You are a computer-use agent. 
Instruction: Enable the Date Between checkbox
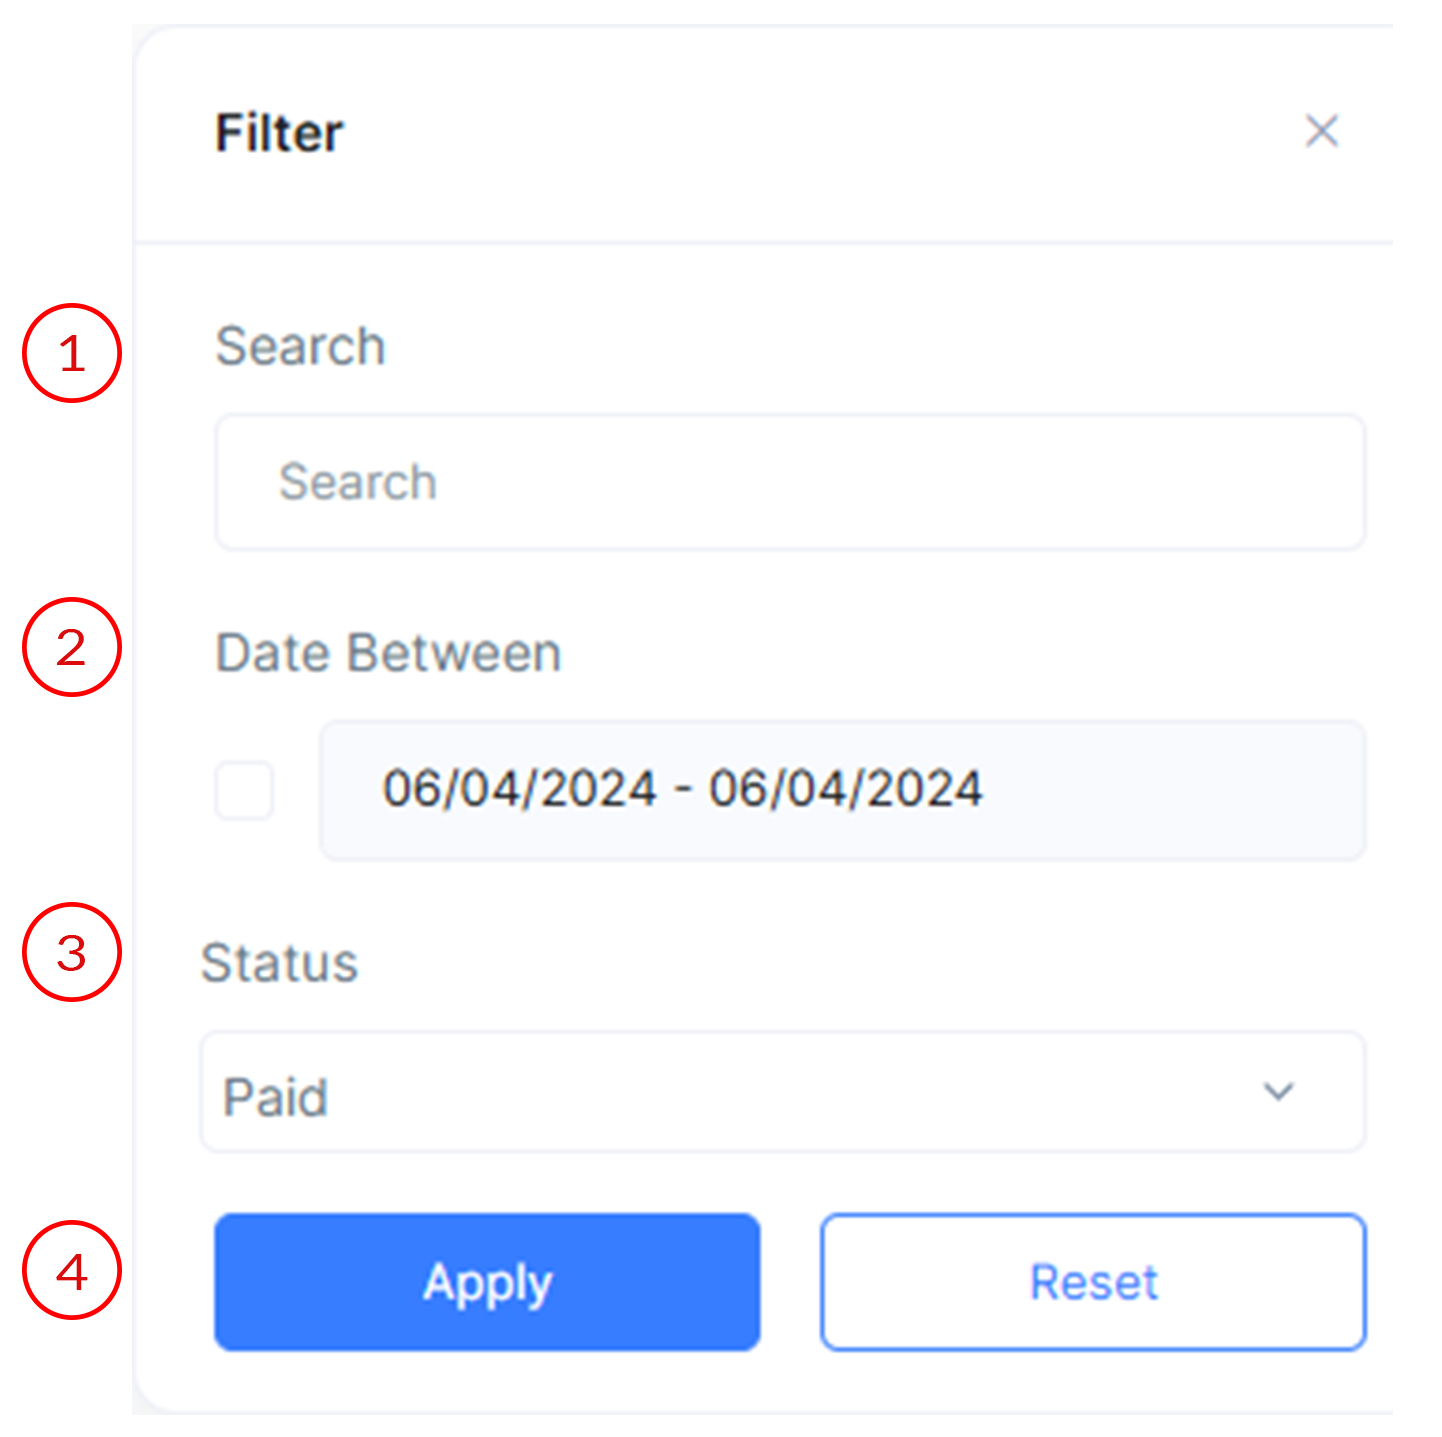tap(245, 790)
